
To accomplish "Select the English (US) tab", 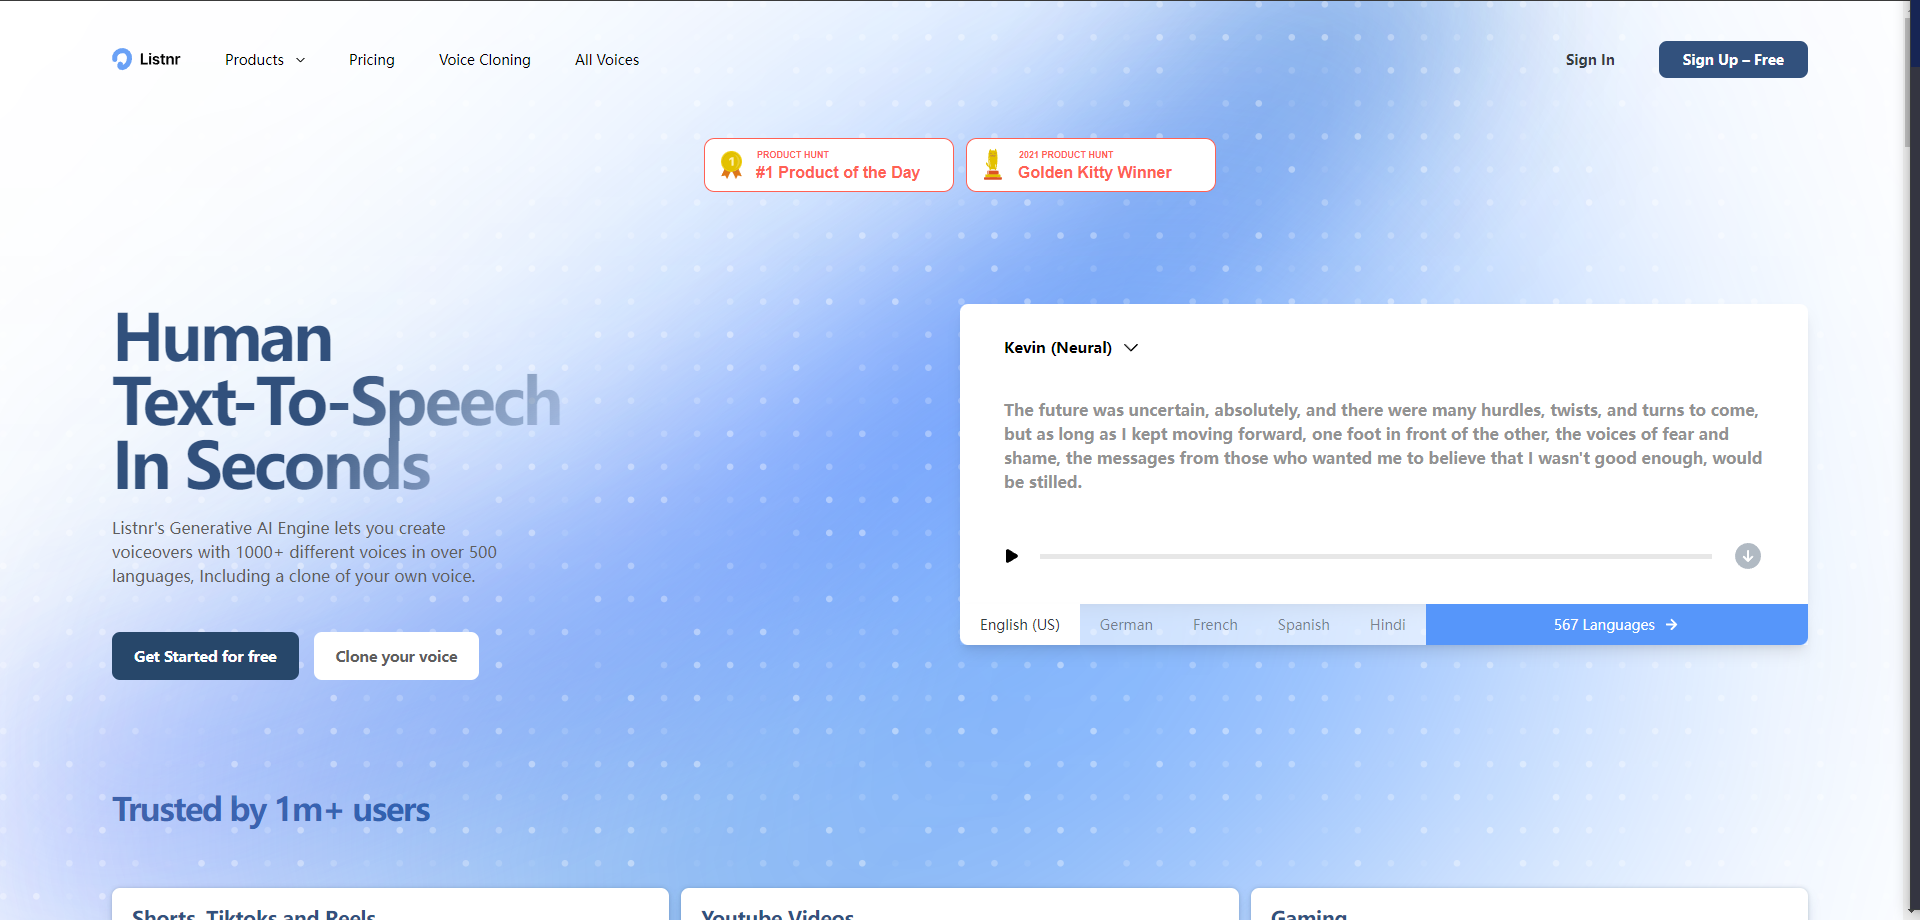I will tap(1019, 625).
